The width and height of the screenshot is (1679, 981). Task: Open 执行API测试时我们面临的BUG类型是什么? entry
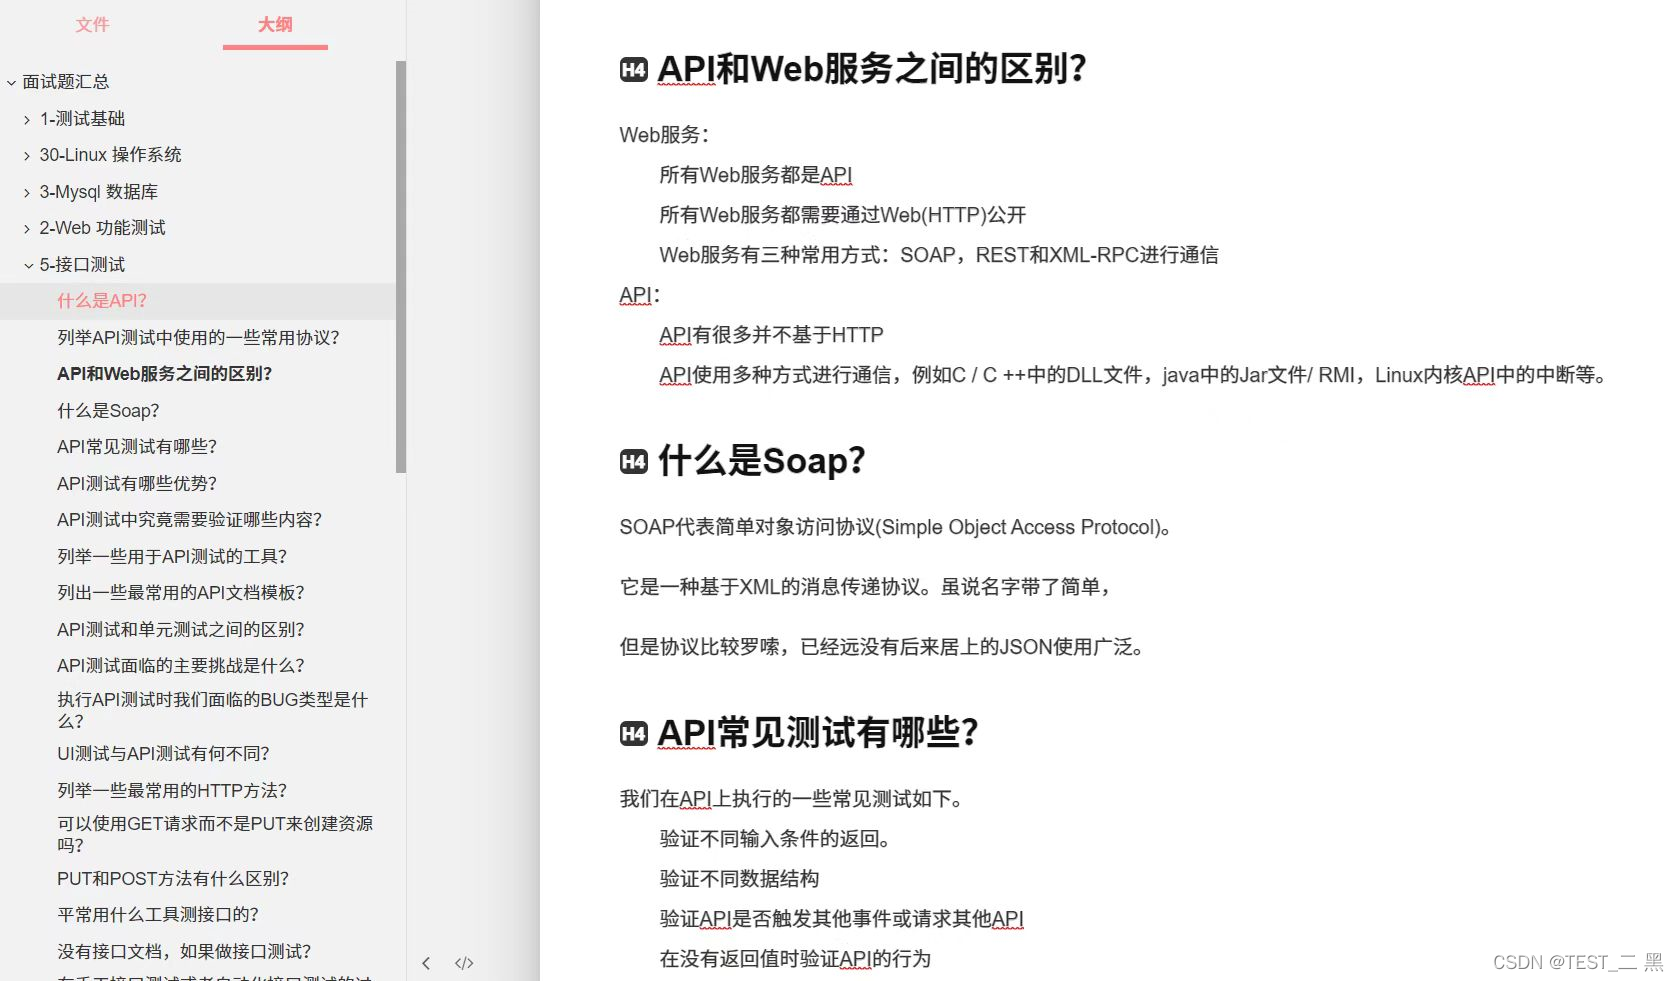click(213, 710)
